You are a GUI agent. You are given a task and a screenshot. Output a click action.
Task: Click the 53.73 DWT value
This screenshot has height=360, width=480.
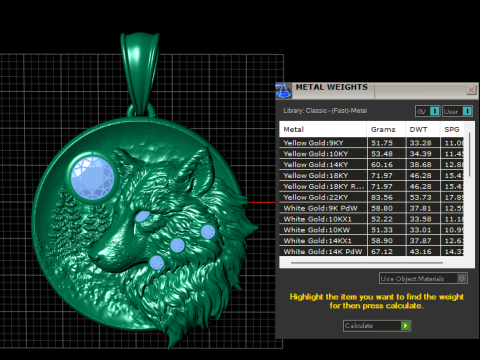pos(421,197)
